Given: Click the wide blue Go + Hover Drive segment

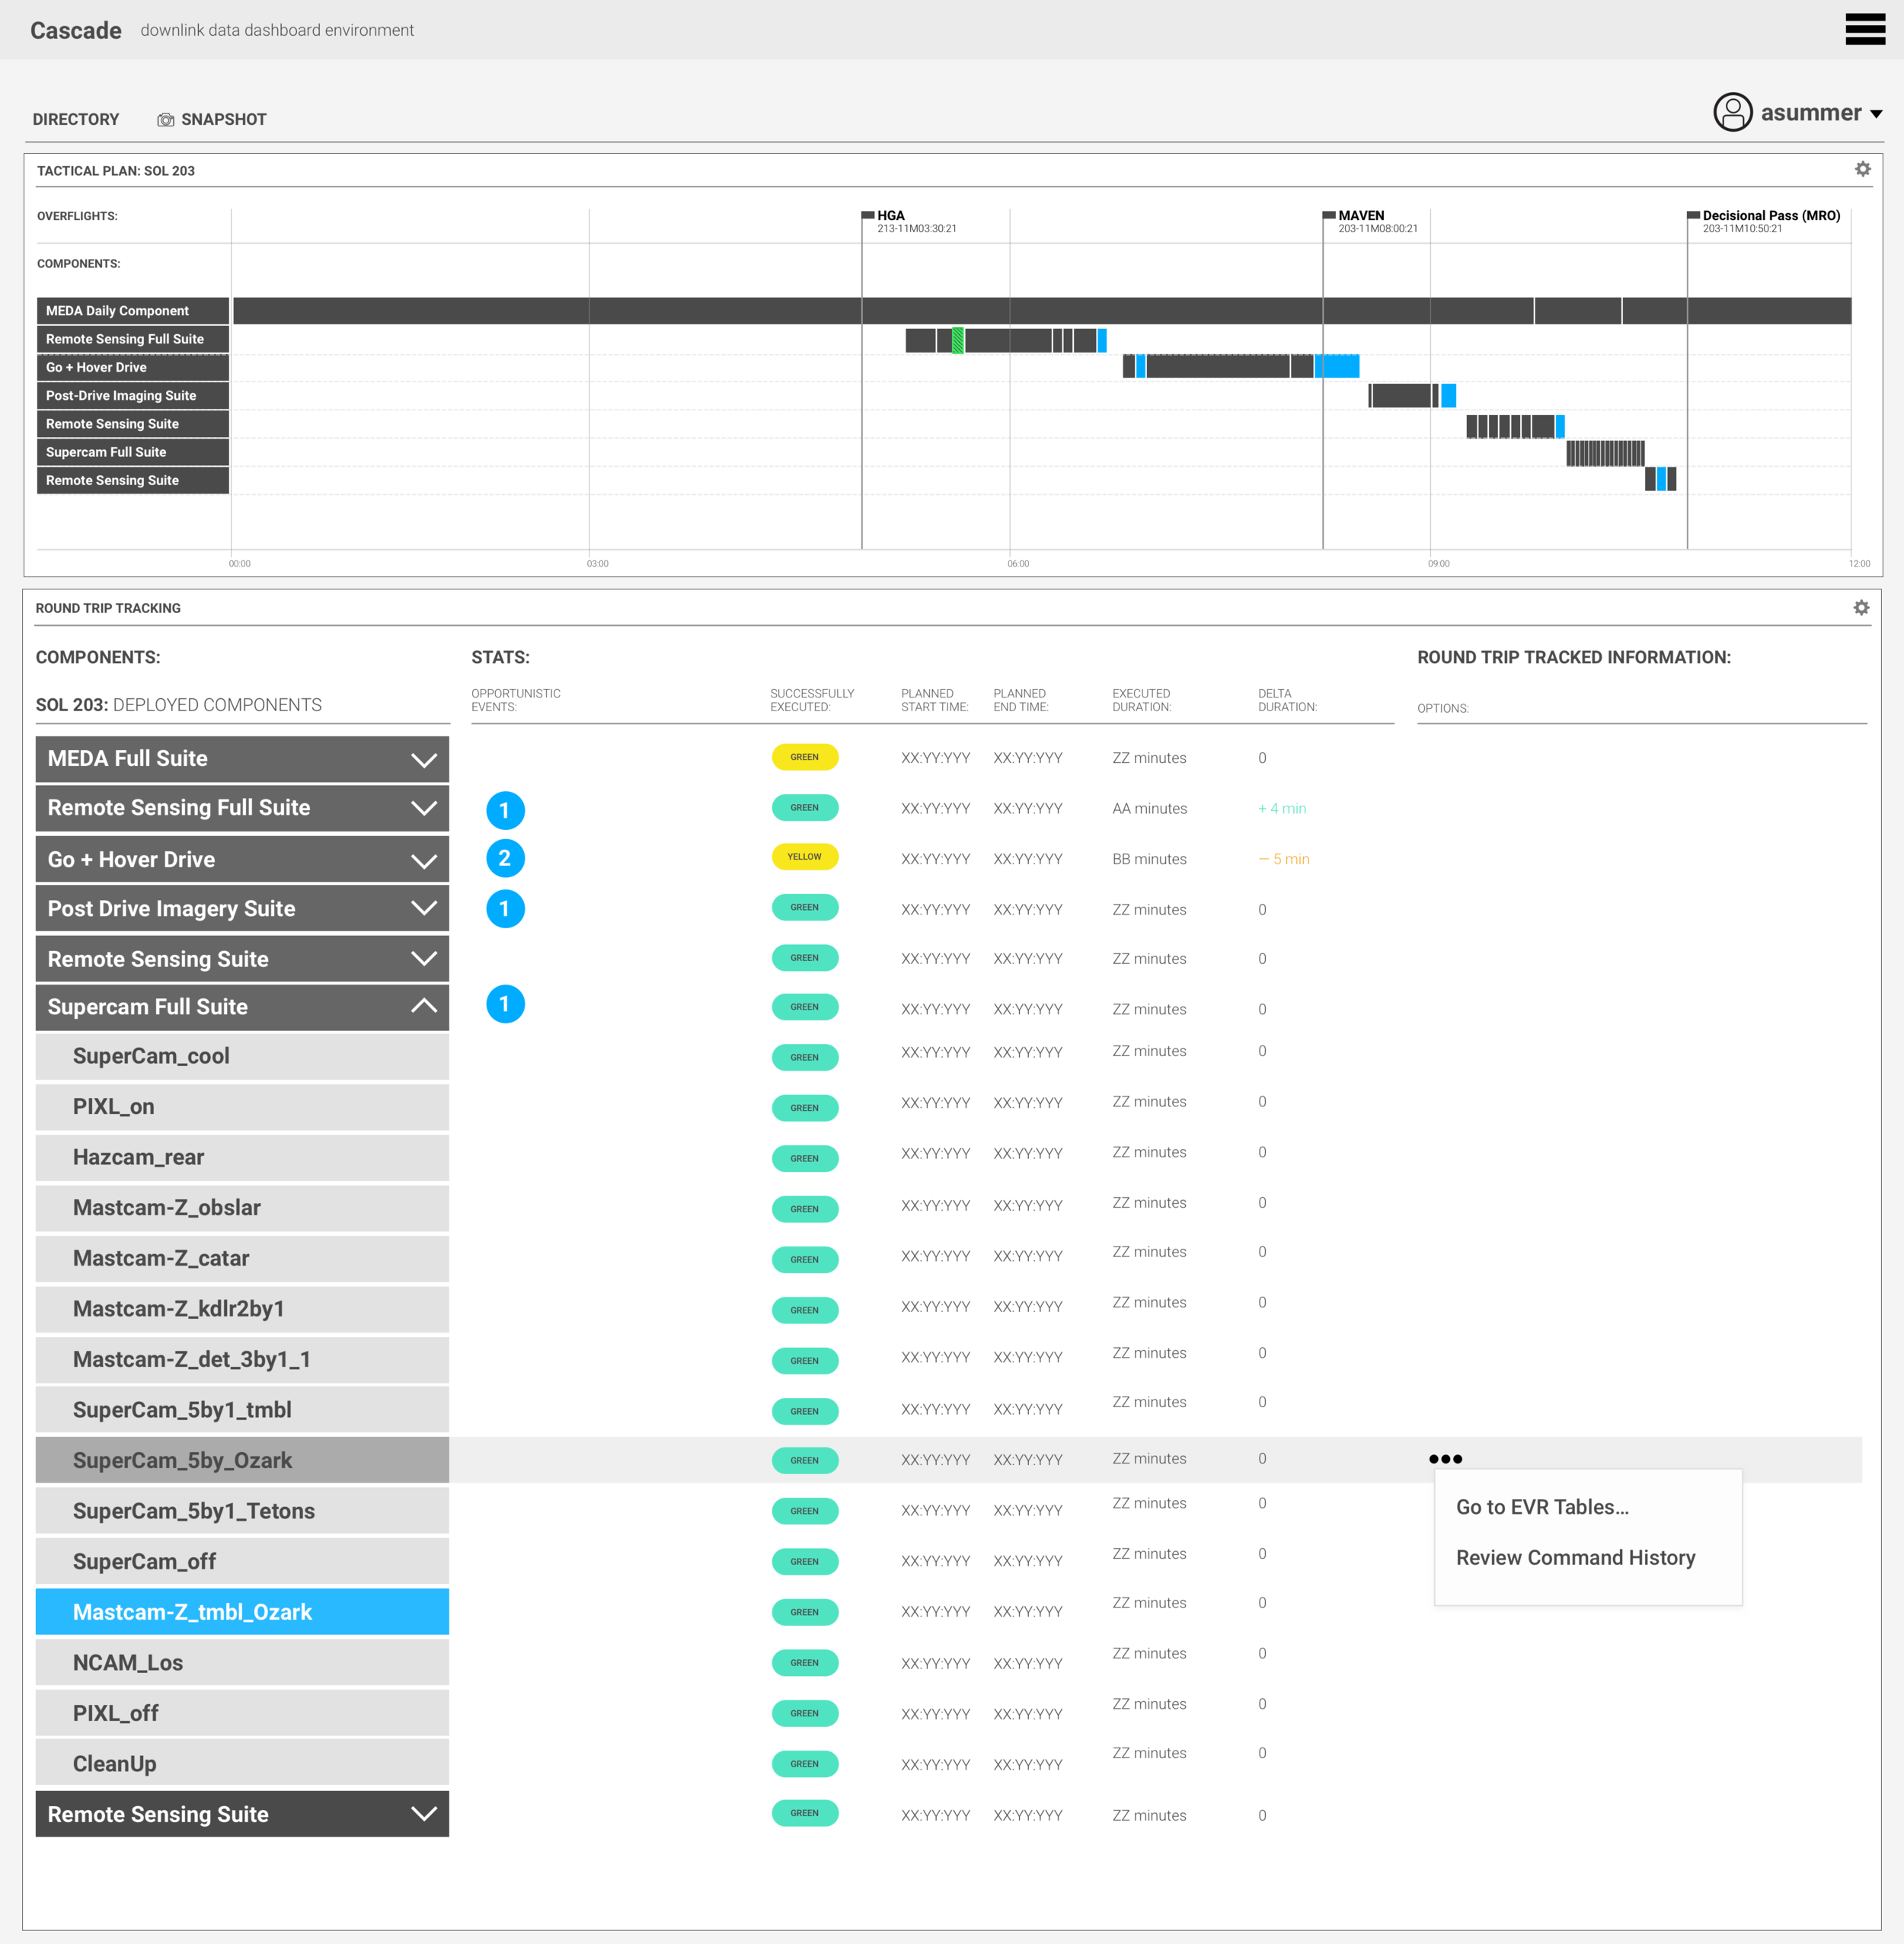Looking at the screenshot, I should coord(1336,366).
